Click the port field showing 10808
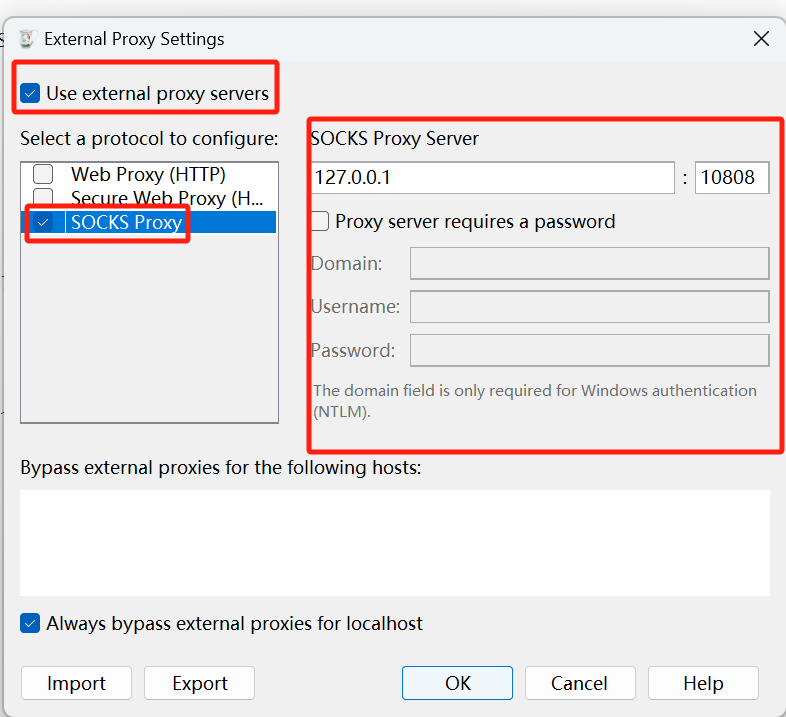Screen dimensions: 786x717 click(732, 178)
